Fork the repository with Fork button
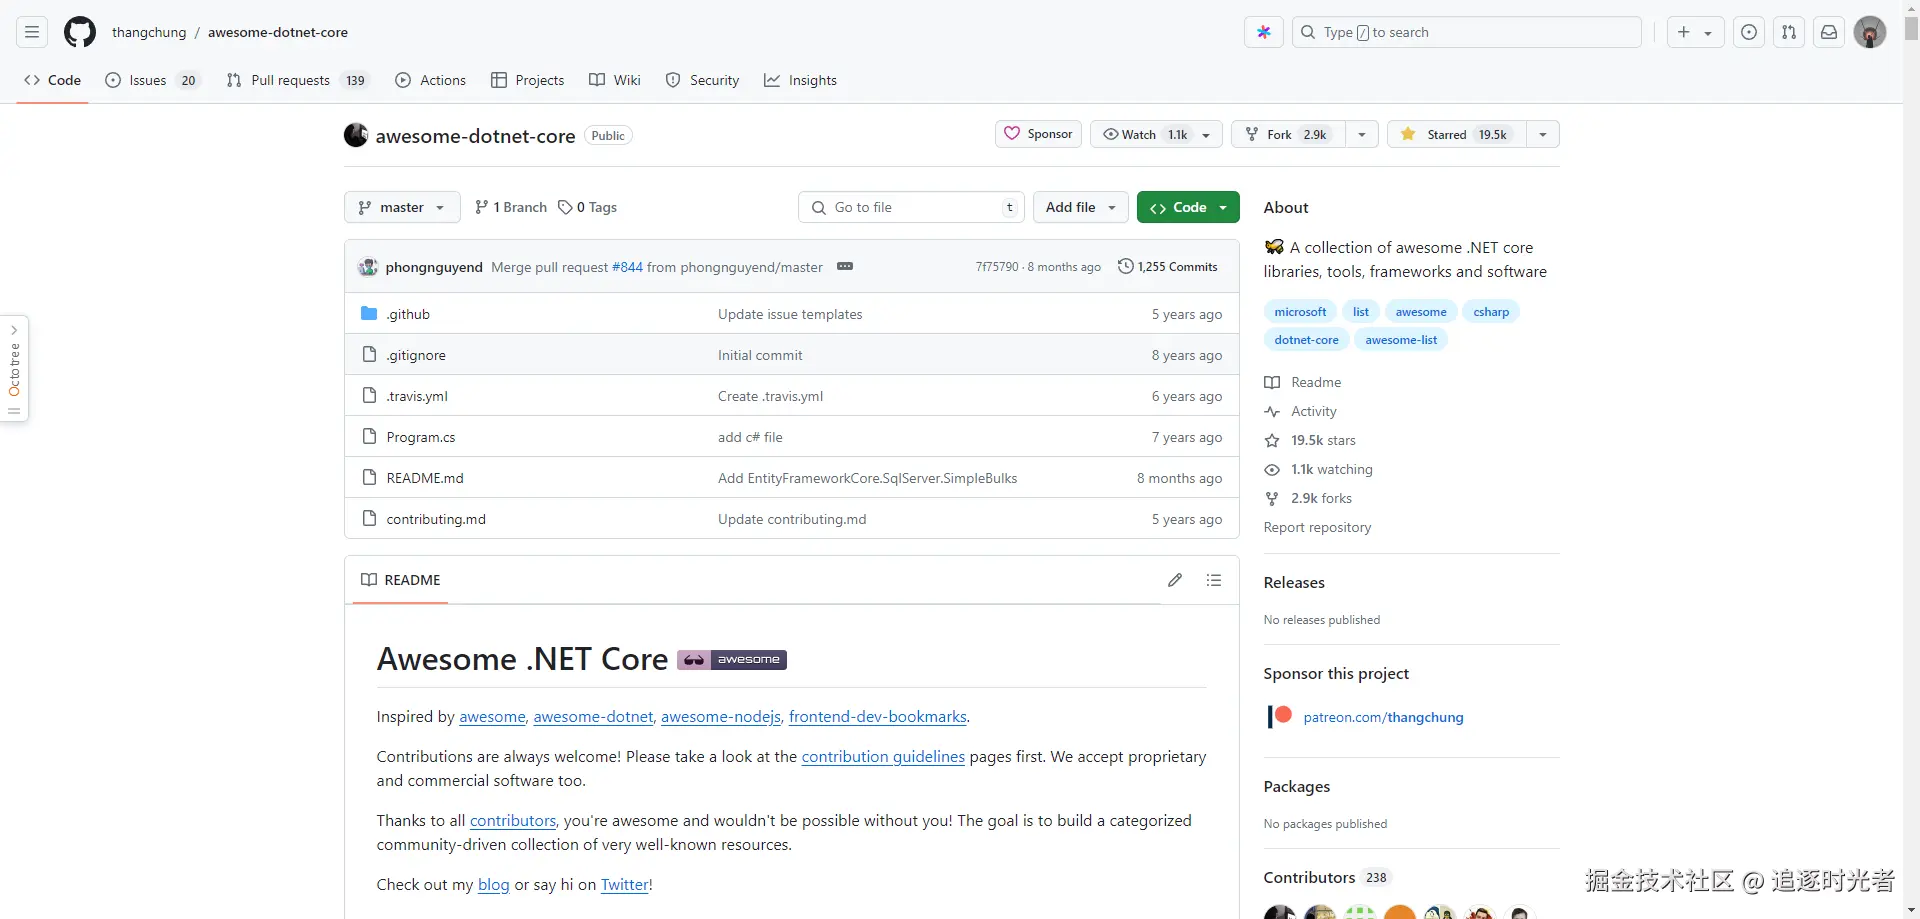 click(x=1288, y=134)
